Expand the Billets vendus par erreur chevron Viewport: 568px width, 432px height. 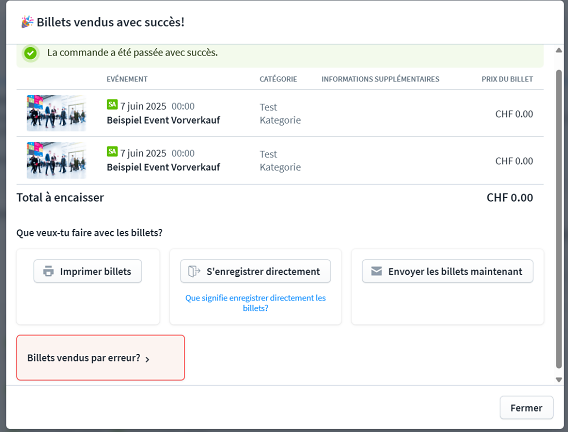coord(147,359)
